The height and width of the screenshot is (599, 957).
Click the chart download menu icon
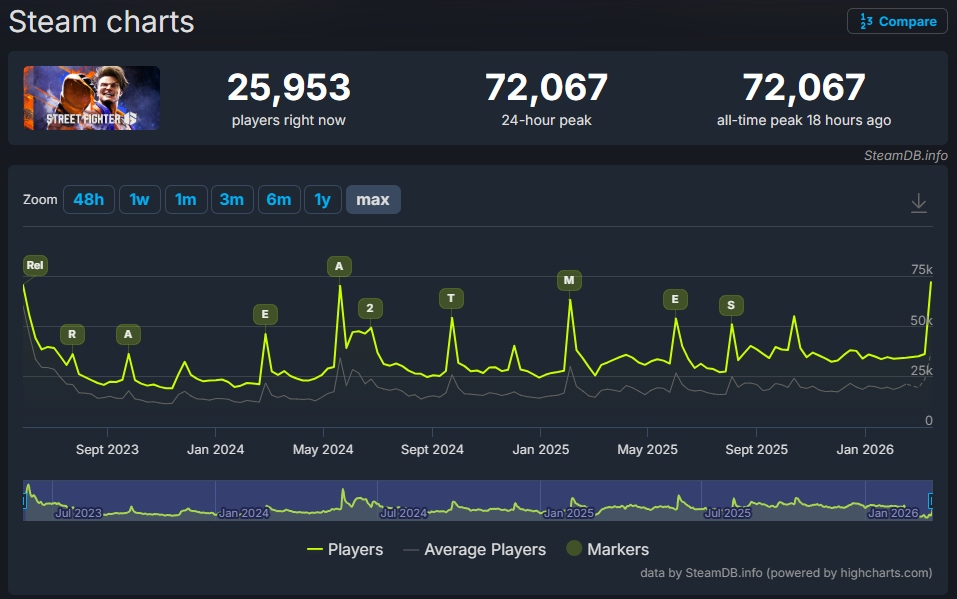coord(919,203)
